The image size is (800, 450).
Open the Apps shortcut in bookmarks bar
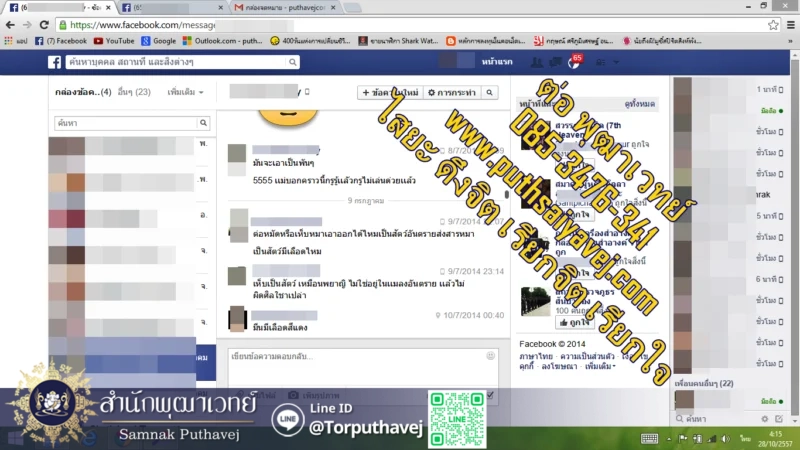(x=15, y=41)
